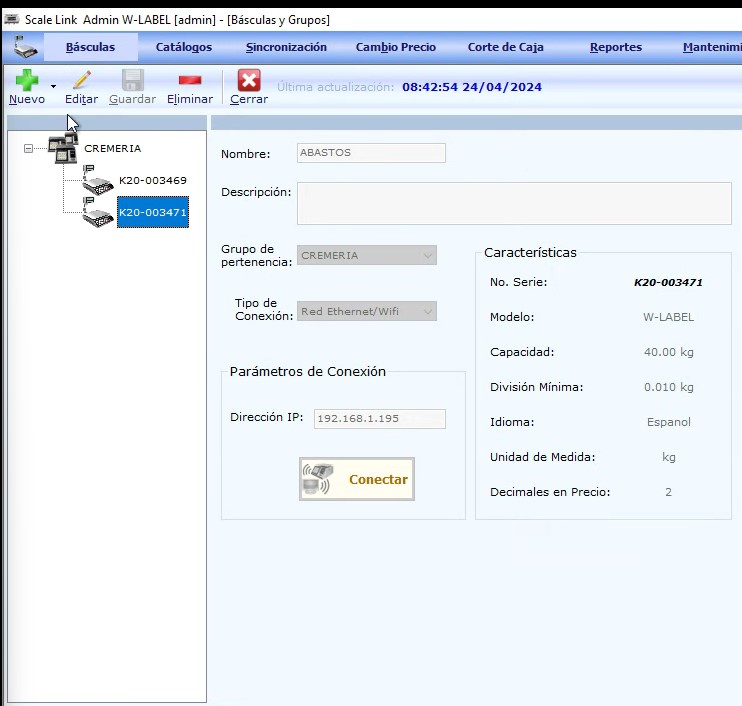The width and height of the screenshot is (742, 706).
Task: Click the app icon in title bar
Action: (11, 19)
